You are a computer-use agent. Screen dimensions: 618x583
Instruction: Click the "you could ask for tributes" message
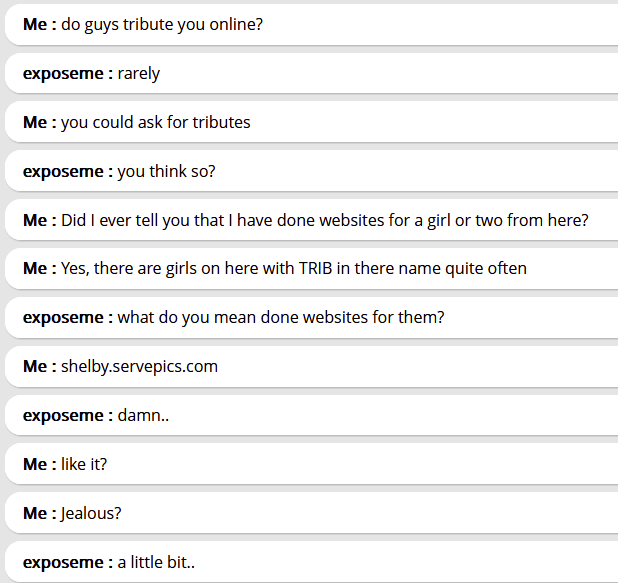tap(156, 122)
